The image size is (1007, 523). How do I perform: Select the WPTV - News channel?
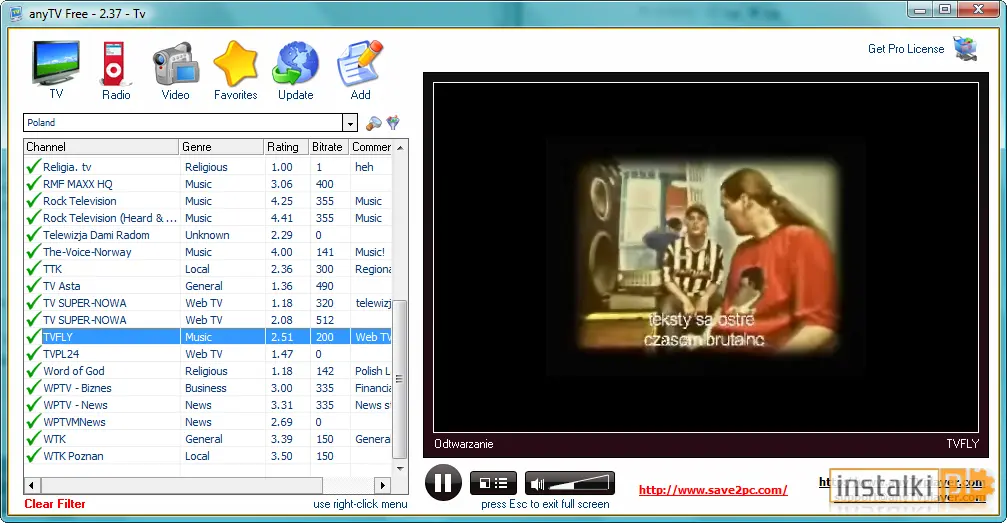208,405
